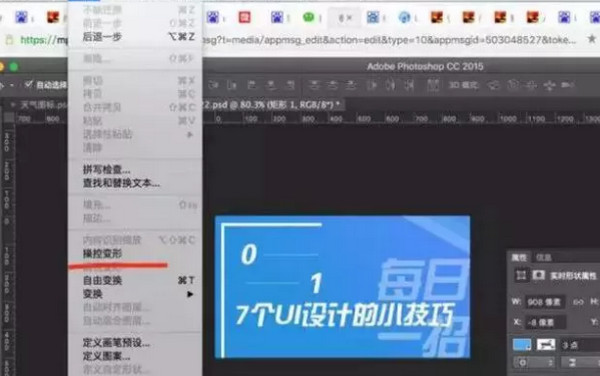Click the blue banner artwork on canvas
The width and height of the screenshot is (600, 376).
342,287
